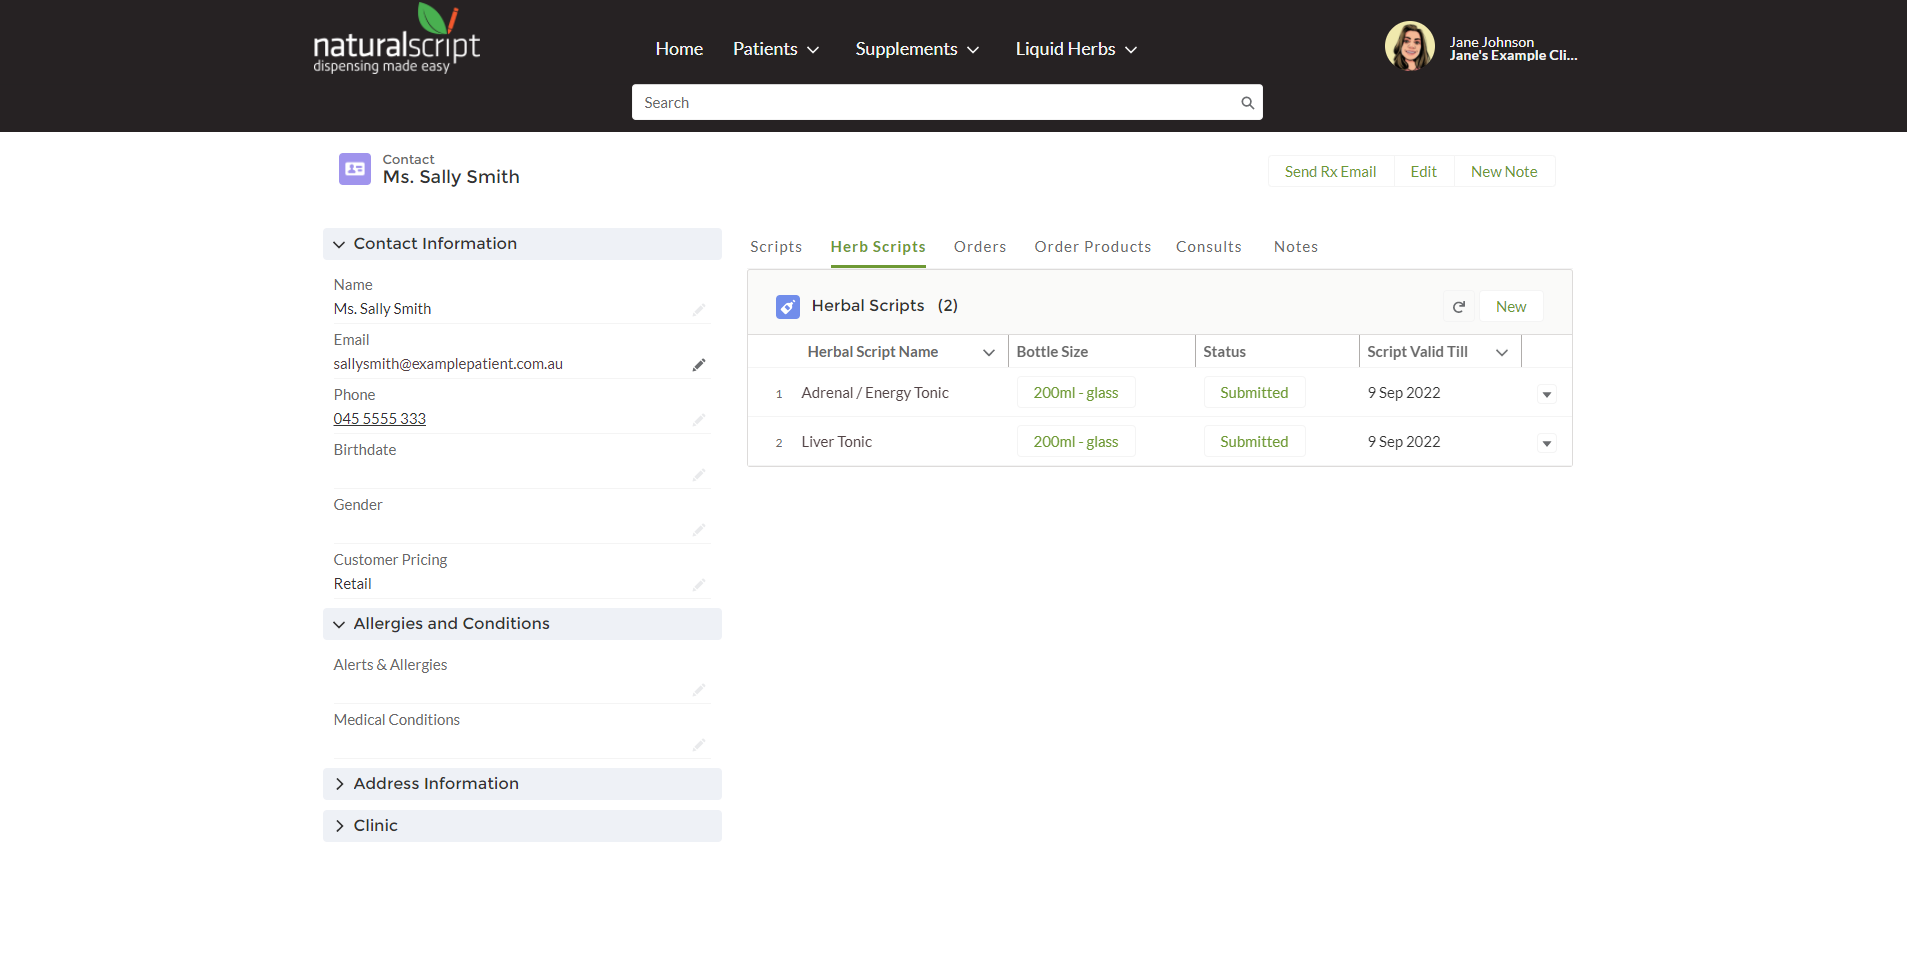Open Script Valid Till column menu
This screenshot has width=1907, height=960.
click(x=1502, y=352)
